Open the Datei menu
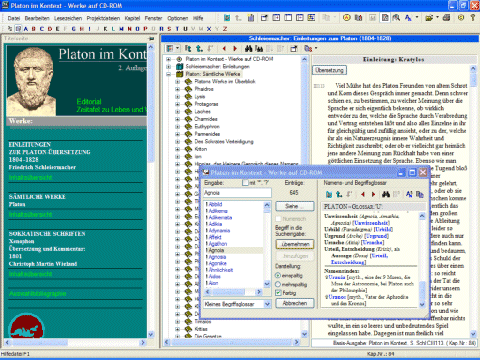This screenshot has width=480, height=360. pos(14,18)
